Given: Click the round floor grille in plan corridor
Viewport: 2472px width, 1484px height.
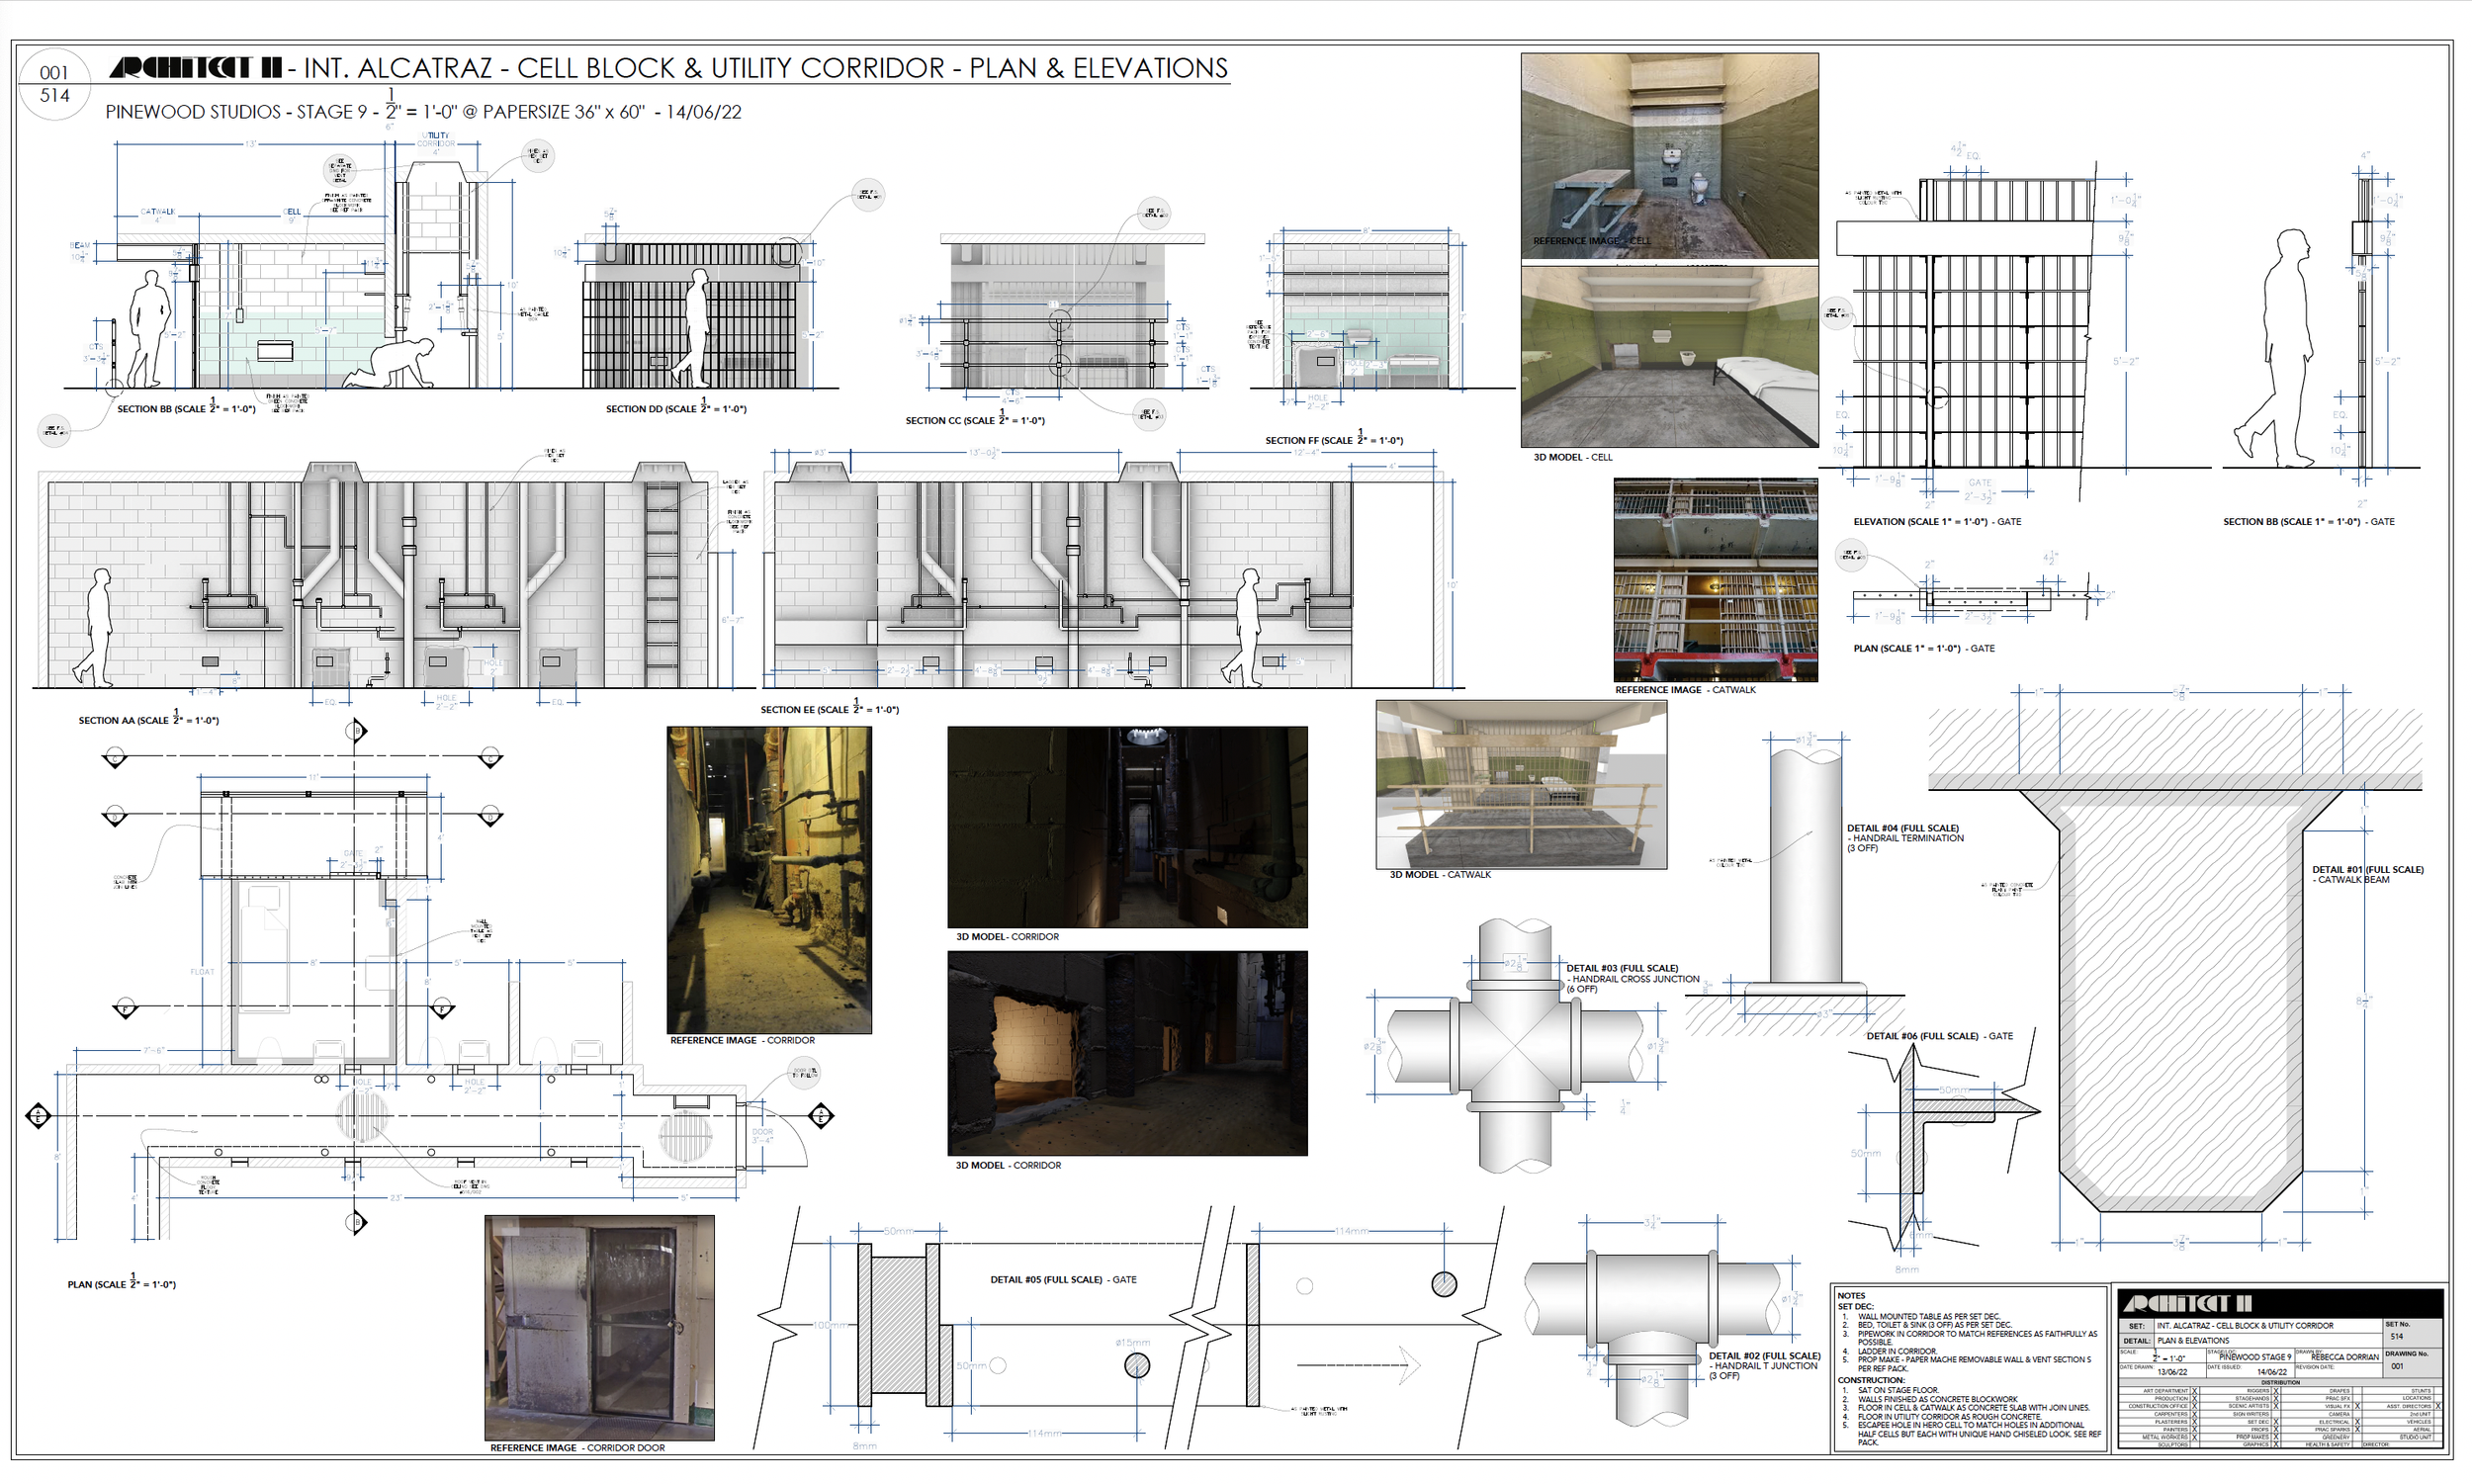Looking at the screenshot, I should click(x=361, y=1116).
